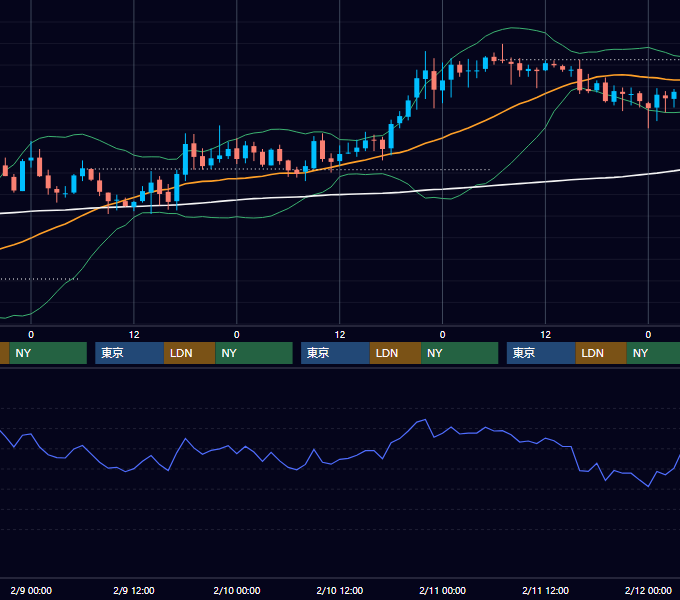Click the 2/11 12:00 date label
The image size is (680, 600).
coord(545,590)
